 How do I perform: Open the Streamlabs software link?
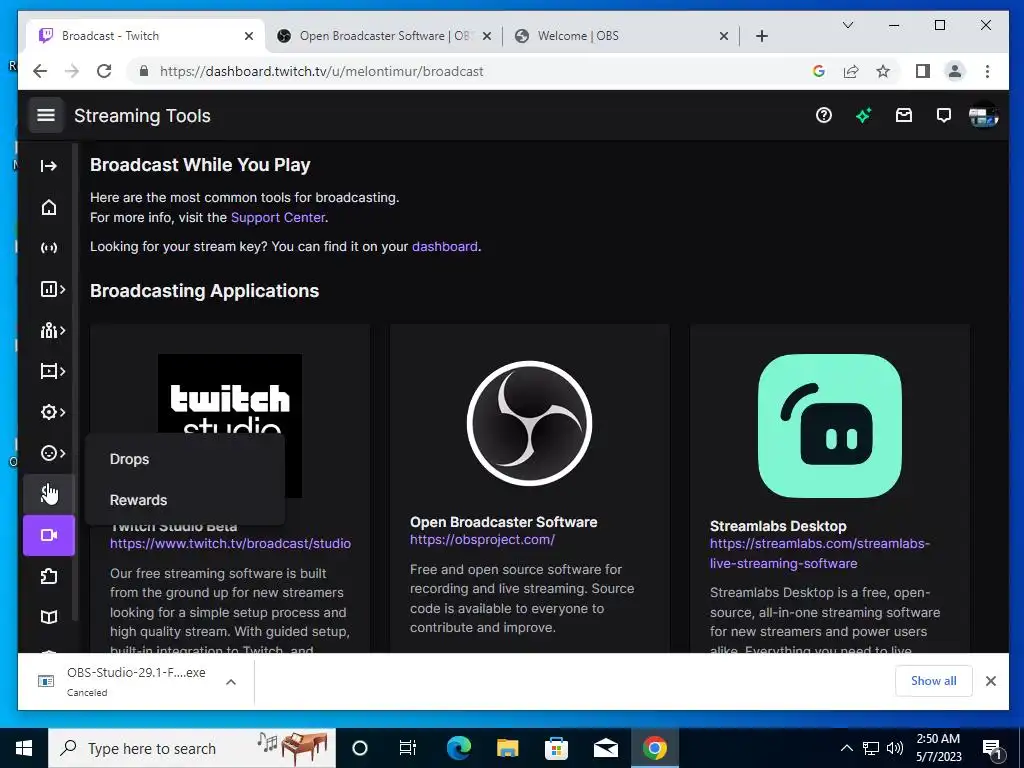[820, 553]
